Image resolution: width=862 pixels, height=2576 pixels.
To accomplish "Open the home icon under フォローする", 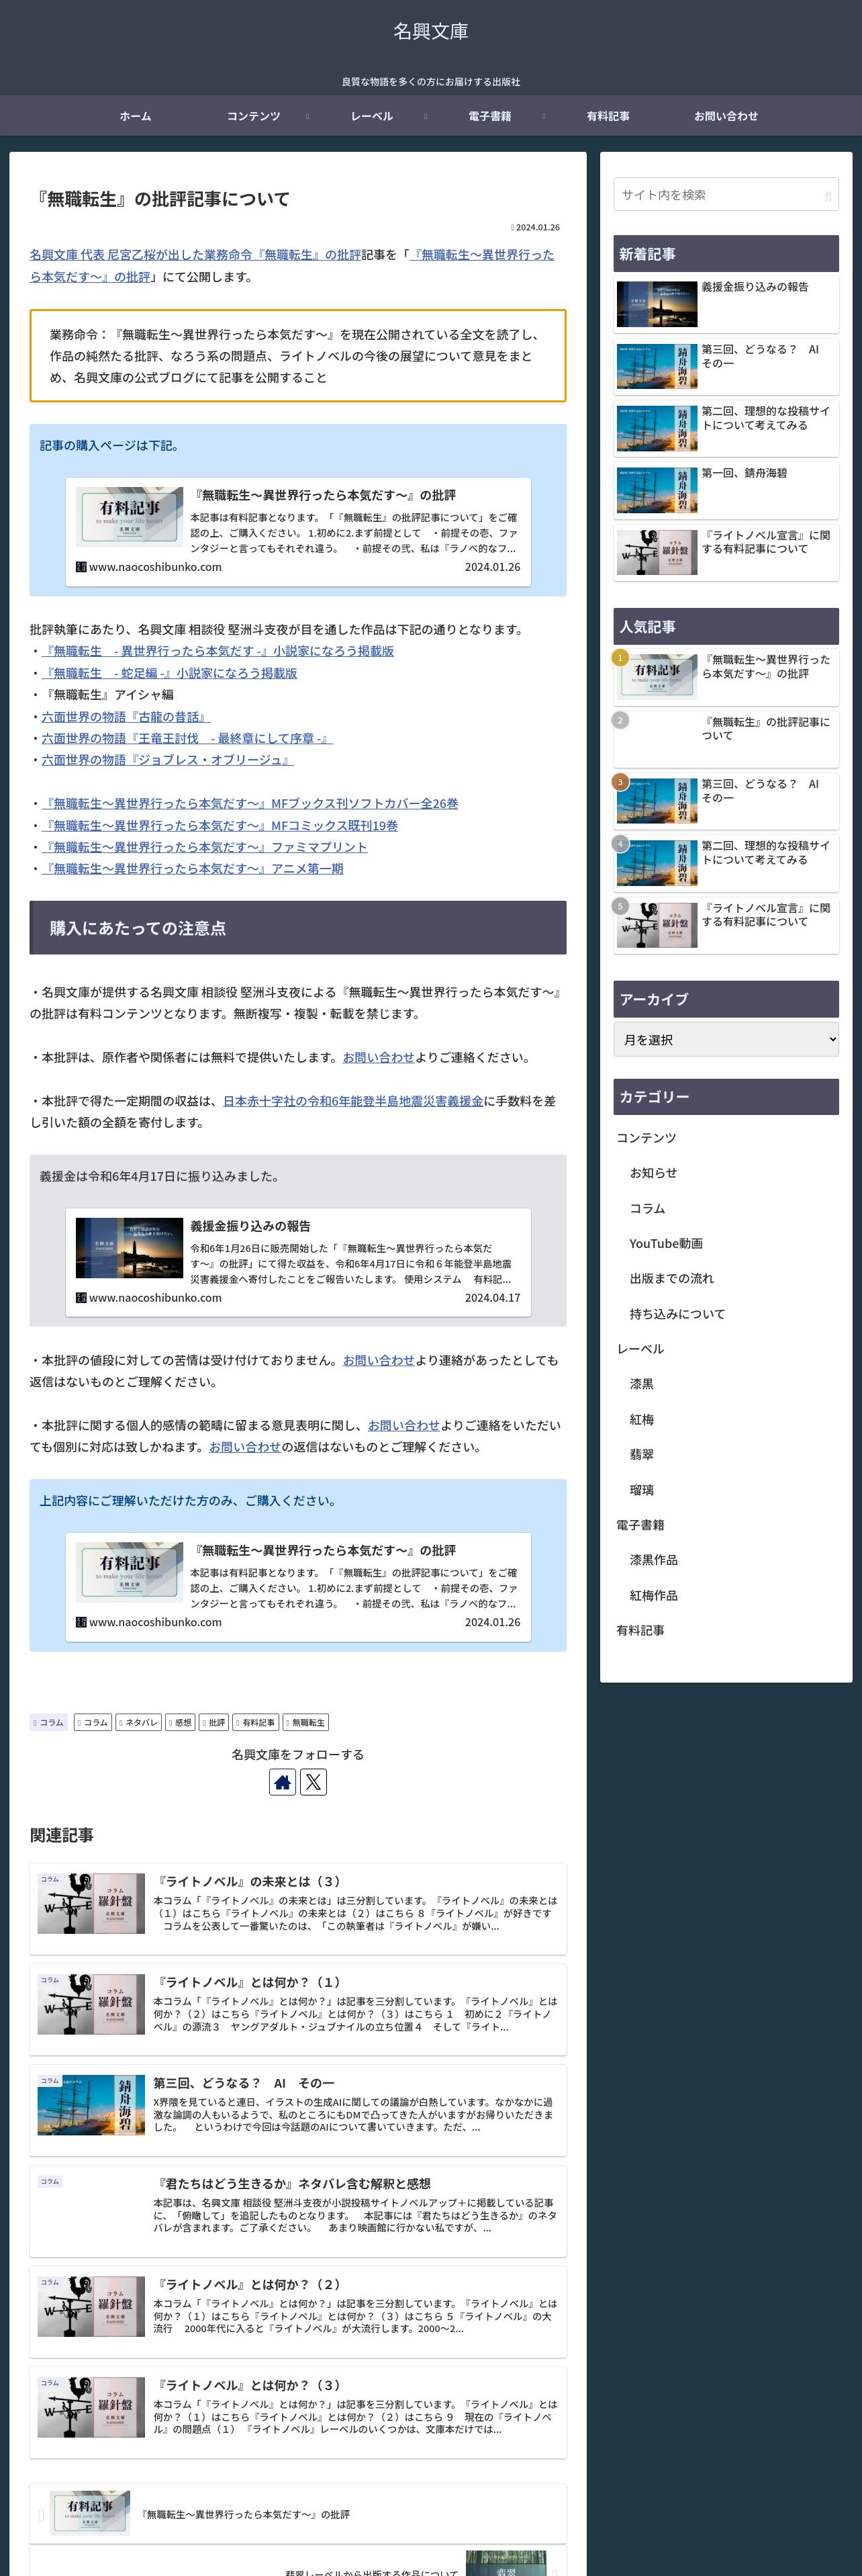I will tap(282, 1781).
